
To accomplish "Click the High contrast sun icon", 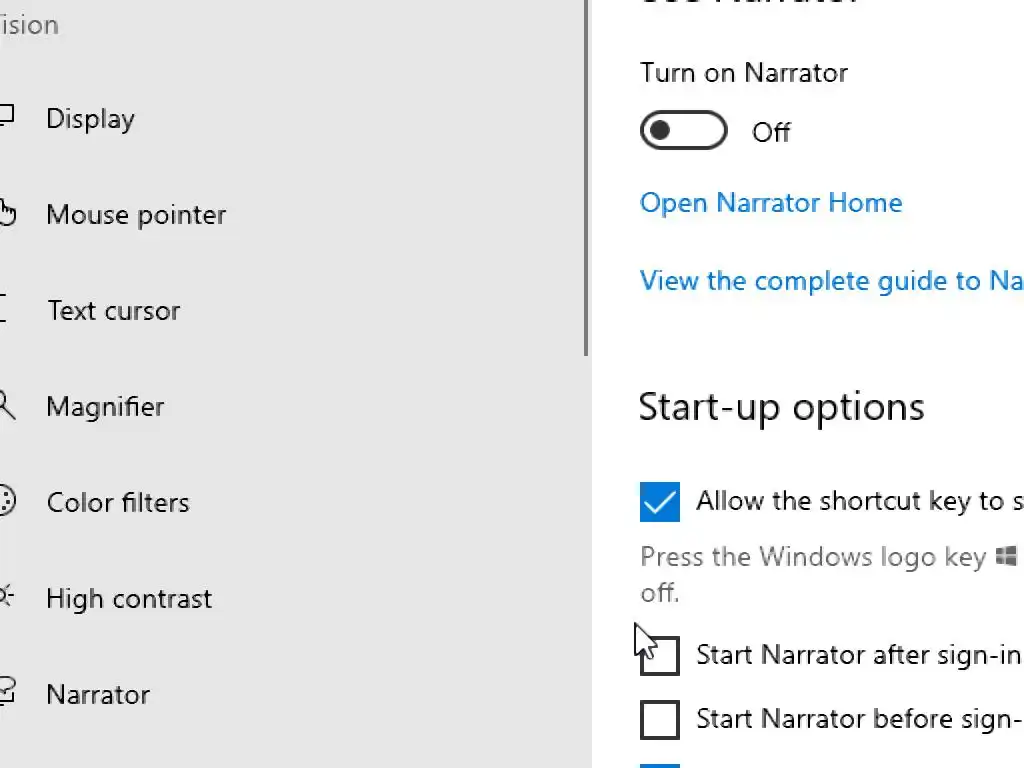I will tap(6, 598).
